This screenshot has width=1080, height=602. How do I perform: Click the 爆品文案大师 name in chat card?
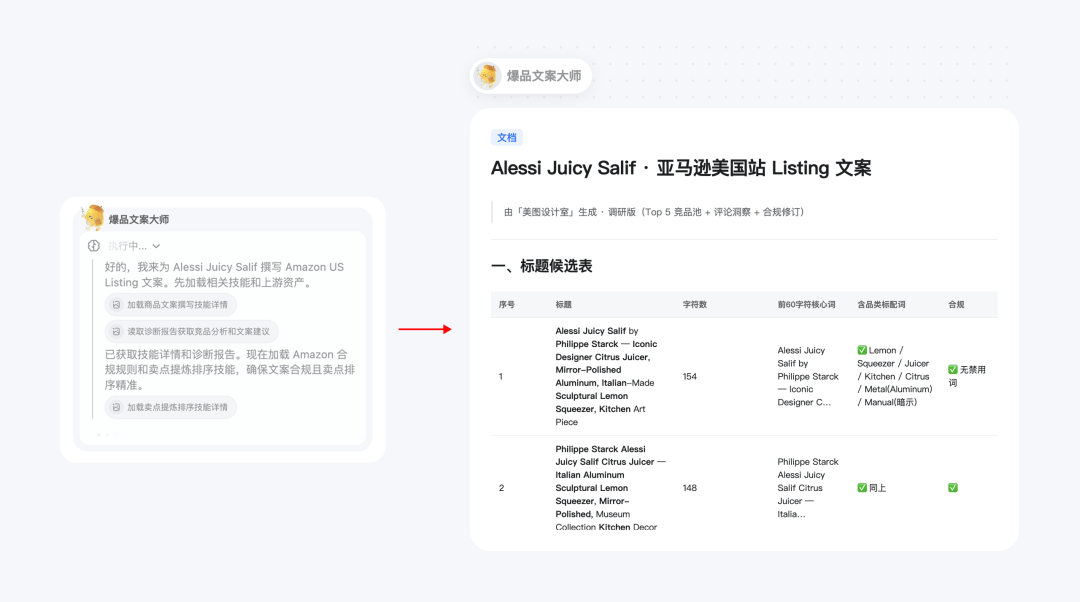[x=138, y=220]
